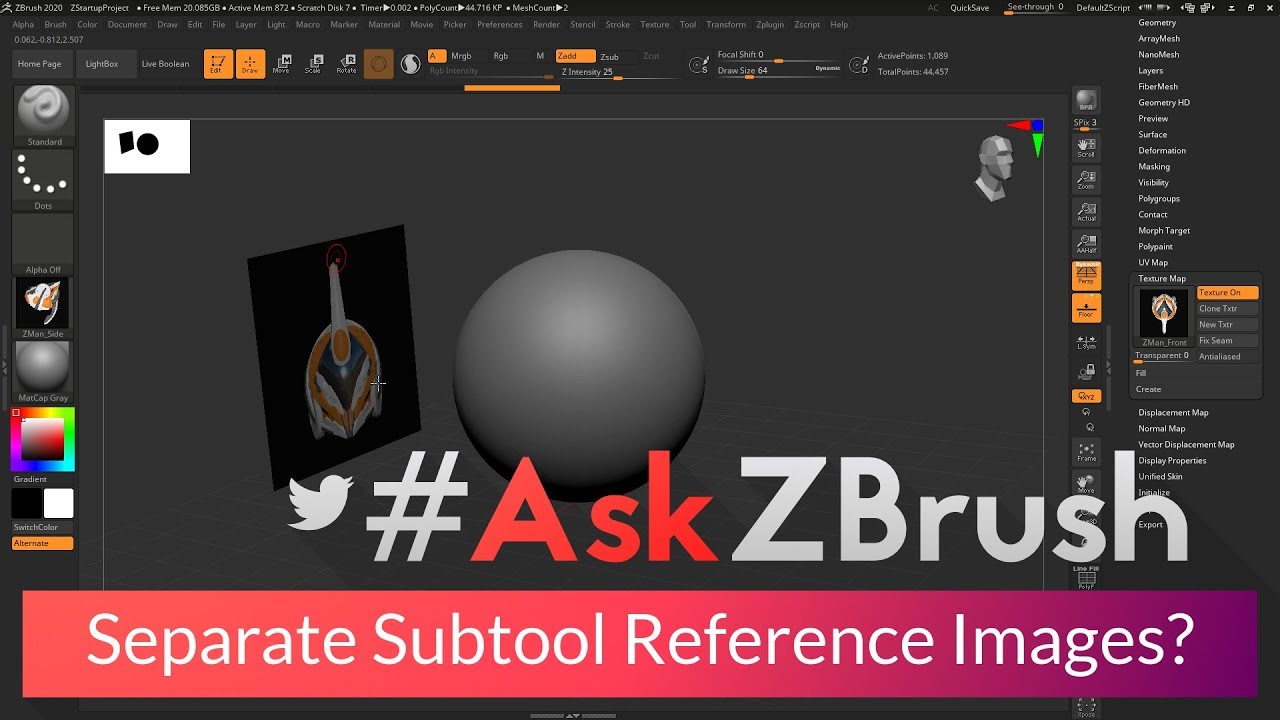Image resolution: width=1280 pixels, height=720 pixels.
Task: Open the Texture menu
Action: point(654,24)
